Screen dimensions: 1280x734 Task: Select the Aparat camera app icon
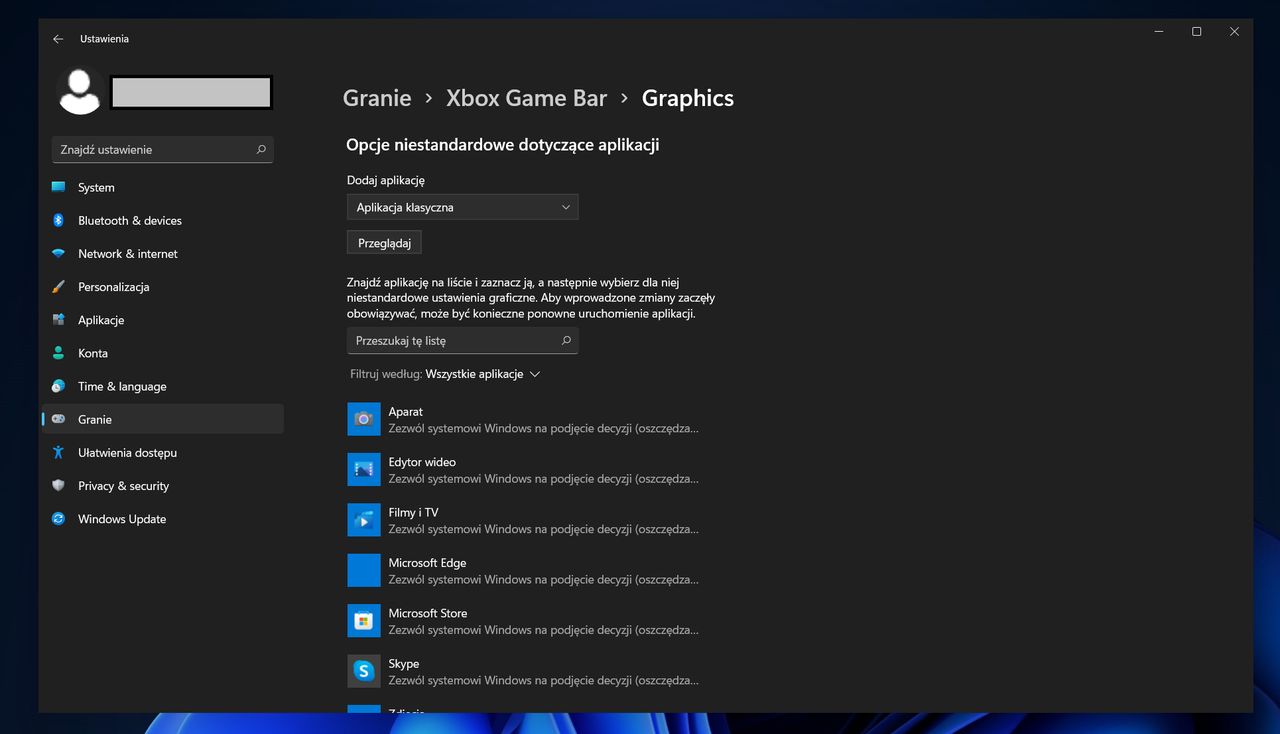point(363,418)
